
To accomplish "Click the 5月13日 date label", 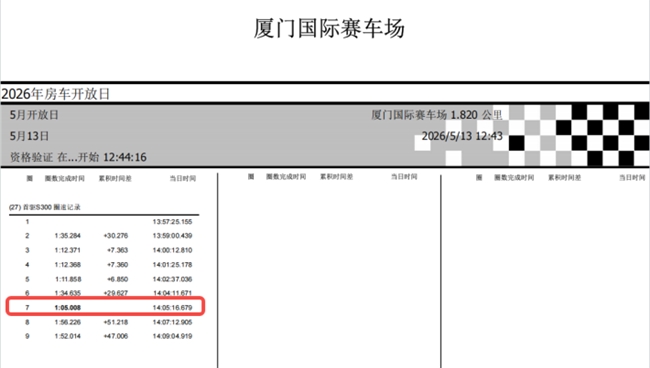I will [29, 136].
